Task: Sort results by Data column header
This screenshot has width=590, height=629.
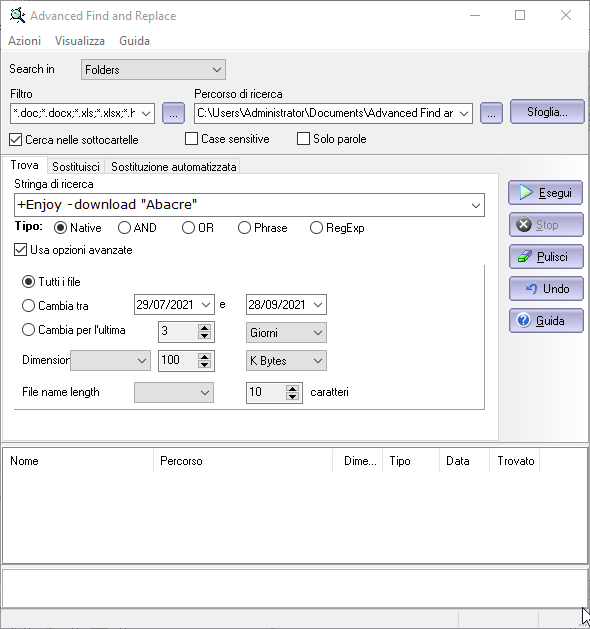Action: point(464,461)
